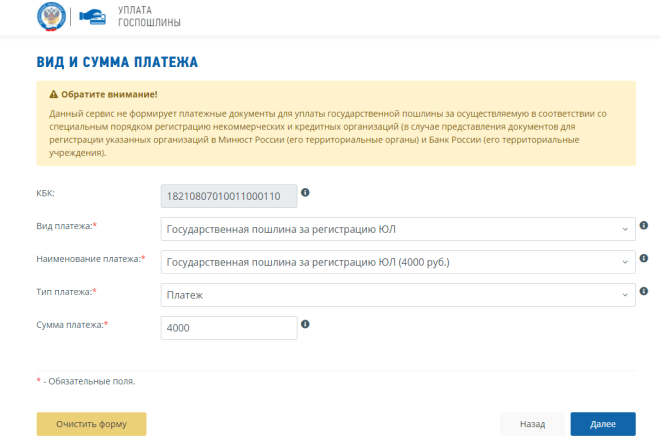
Task: Select the Тип платежа dropdown
Action: [x=397, y=295]
